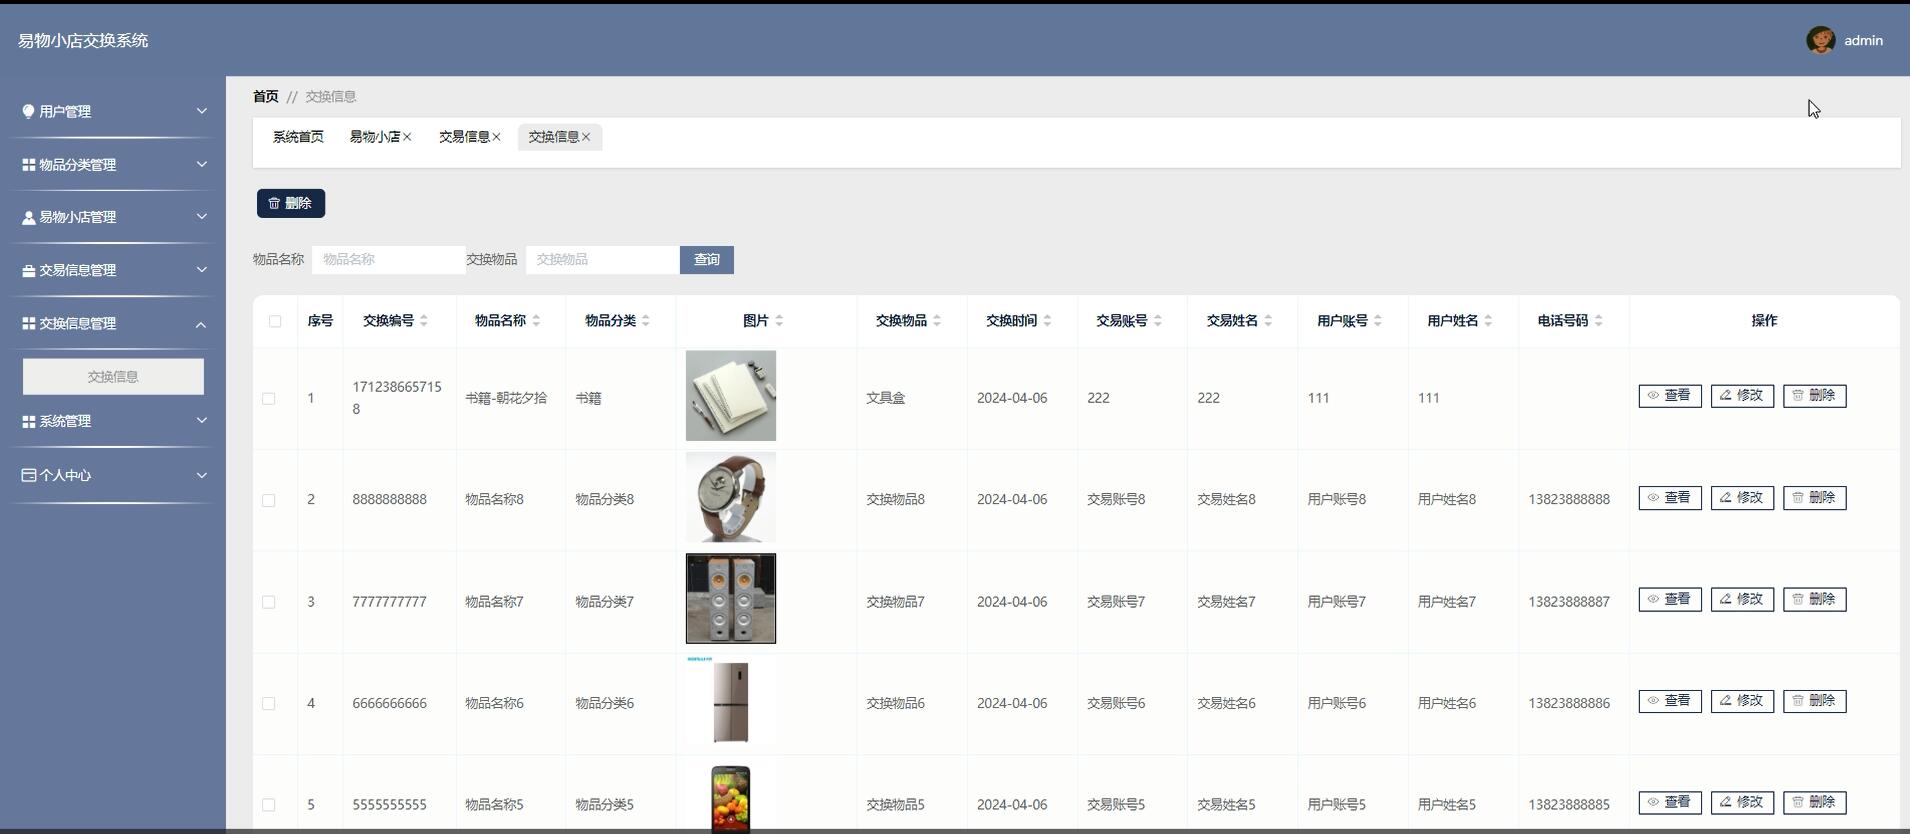Switch to the 易物小店 tab

[x=375, y=137]
